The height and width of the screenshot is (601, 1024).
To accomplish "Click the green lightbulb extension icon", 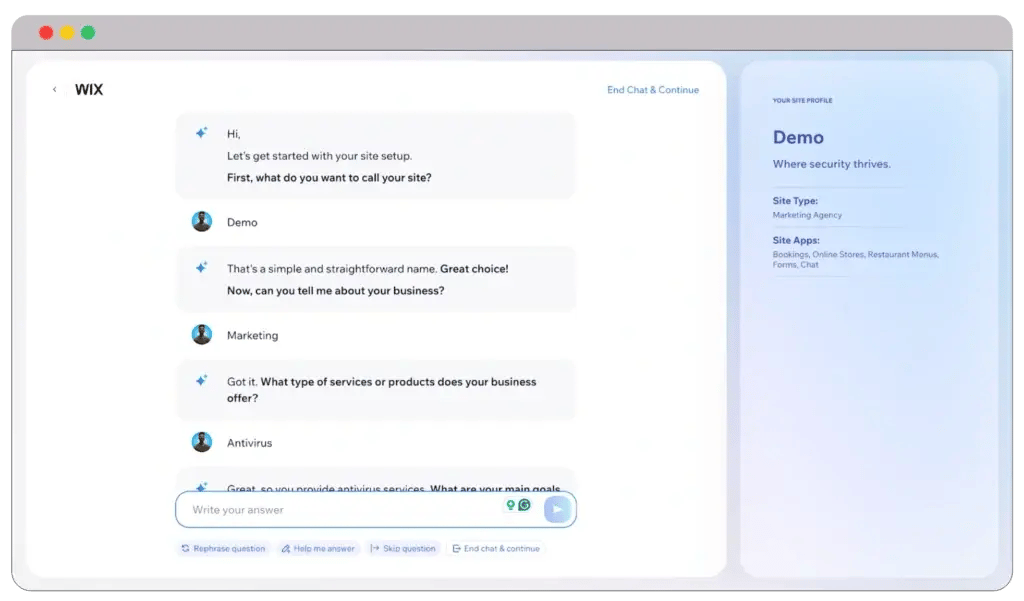I will pyautogui.click(x=511, y=505).
